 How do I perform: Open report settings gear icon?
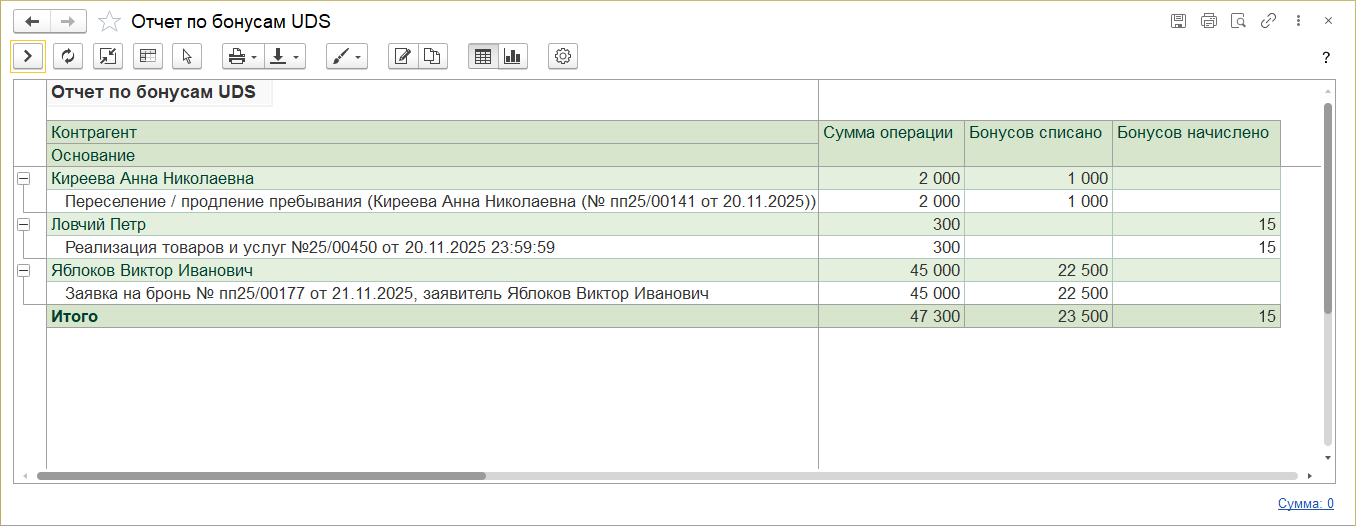click(563, 57)
